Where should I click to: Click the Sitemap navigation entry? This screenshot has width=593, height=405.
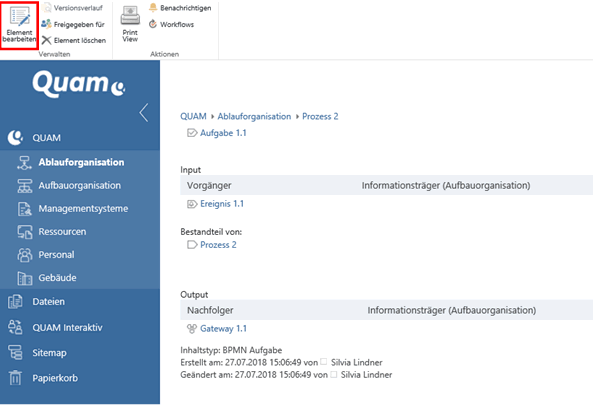[x=49, y=353]
